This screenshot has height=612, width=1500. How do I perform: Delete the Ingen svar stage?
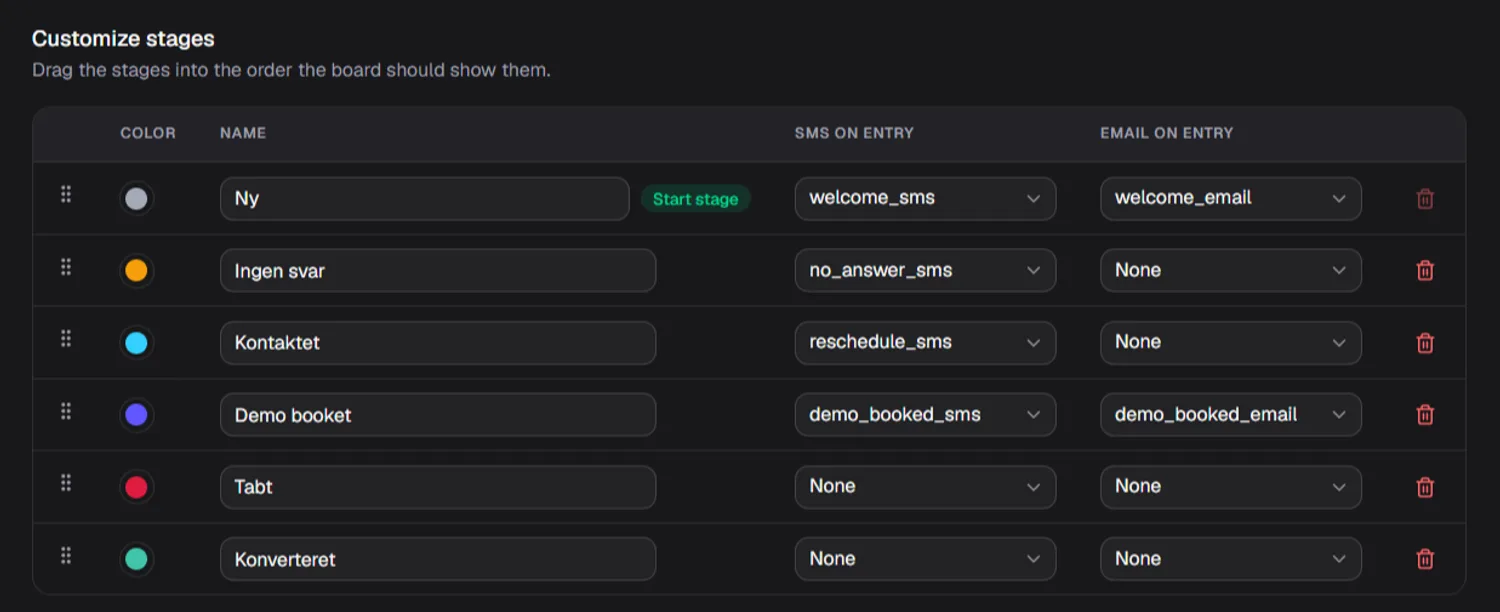1425,270
